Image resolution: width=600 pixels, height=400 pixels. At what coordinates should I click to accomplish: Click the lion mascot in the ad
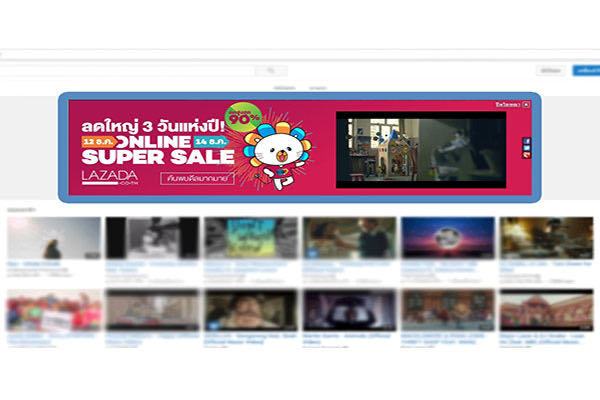coord(279,155)
